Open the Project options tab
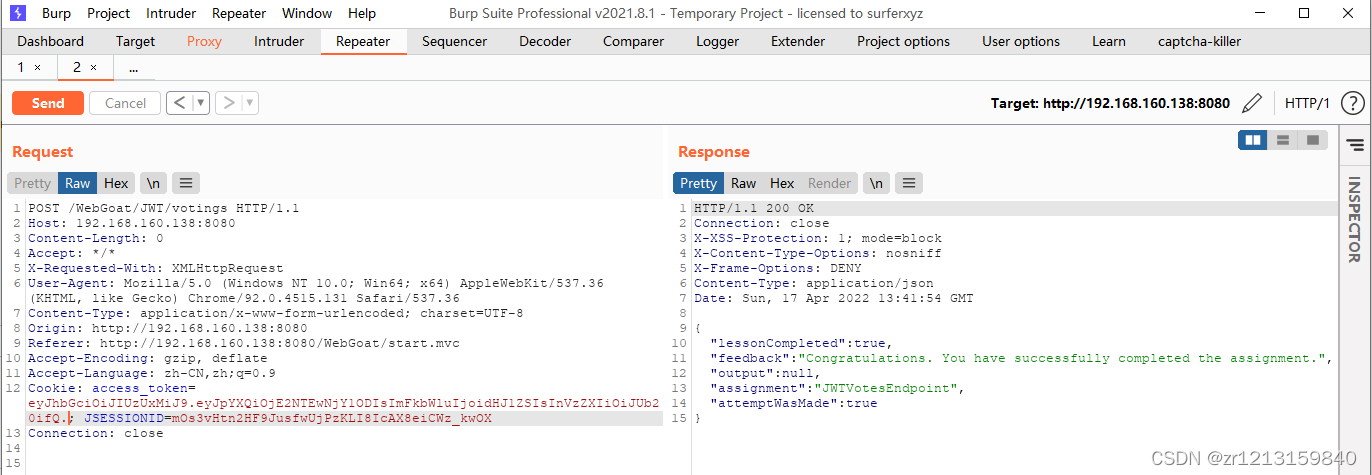The image size is (1372, 475). coord(903,41)
